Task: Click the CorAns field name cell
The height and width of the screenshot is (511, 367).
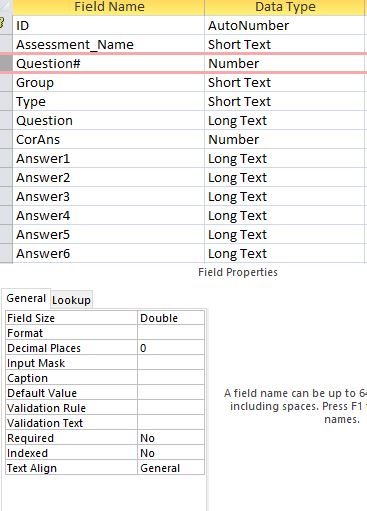Action: tap(109, 139)
